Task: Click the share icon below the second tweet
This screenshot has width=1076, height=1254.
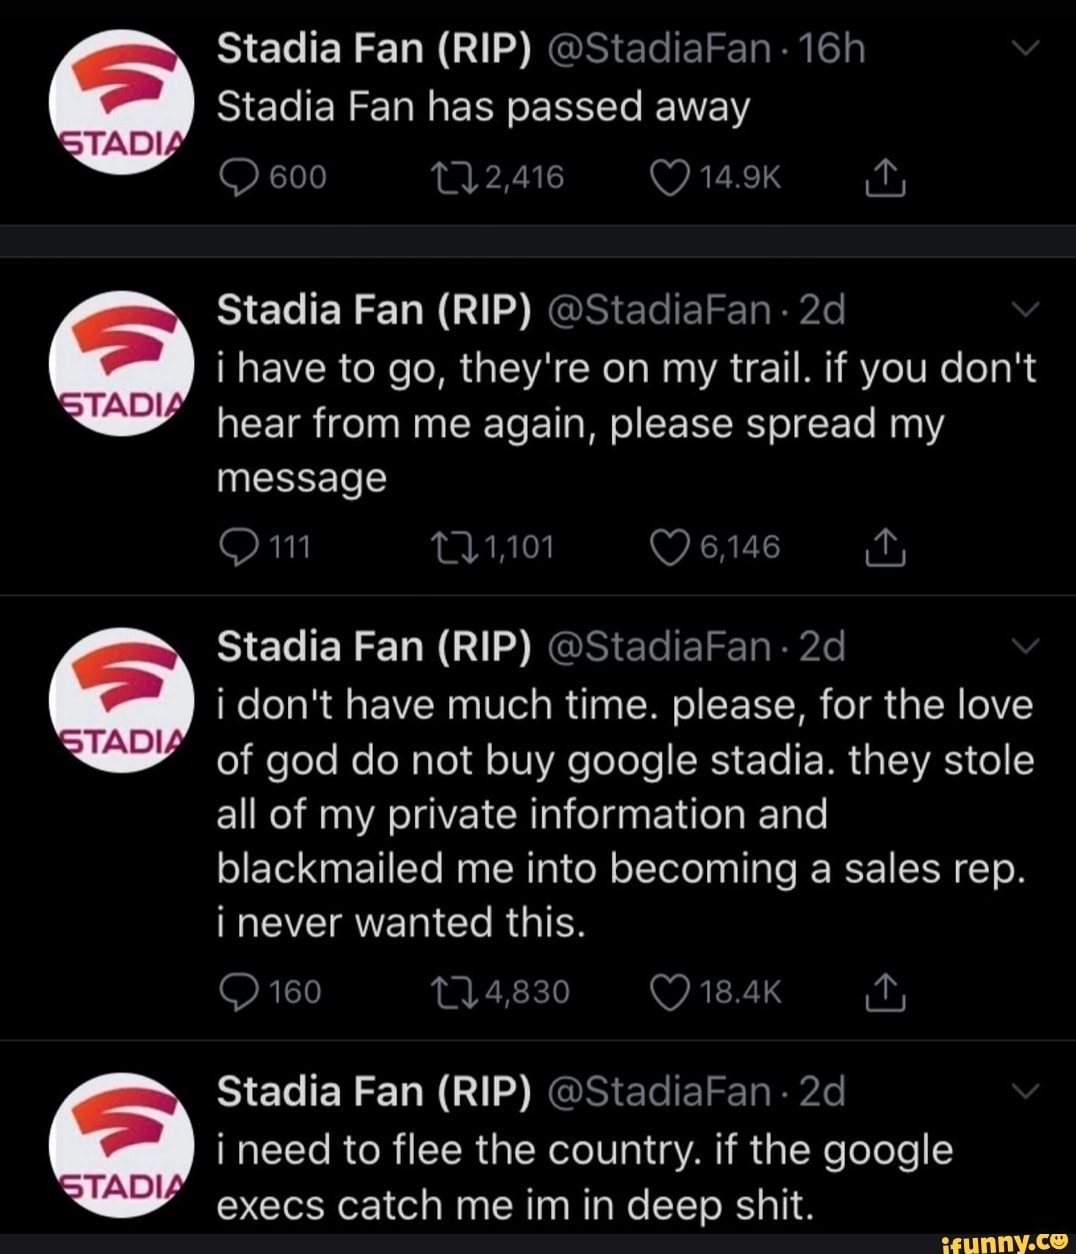Action: [885, 546]
